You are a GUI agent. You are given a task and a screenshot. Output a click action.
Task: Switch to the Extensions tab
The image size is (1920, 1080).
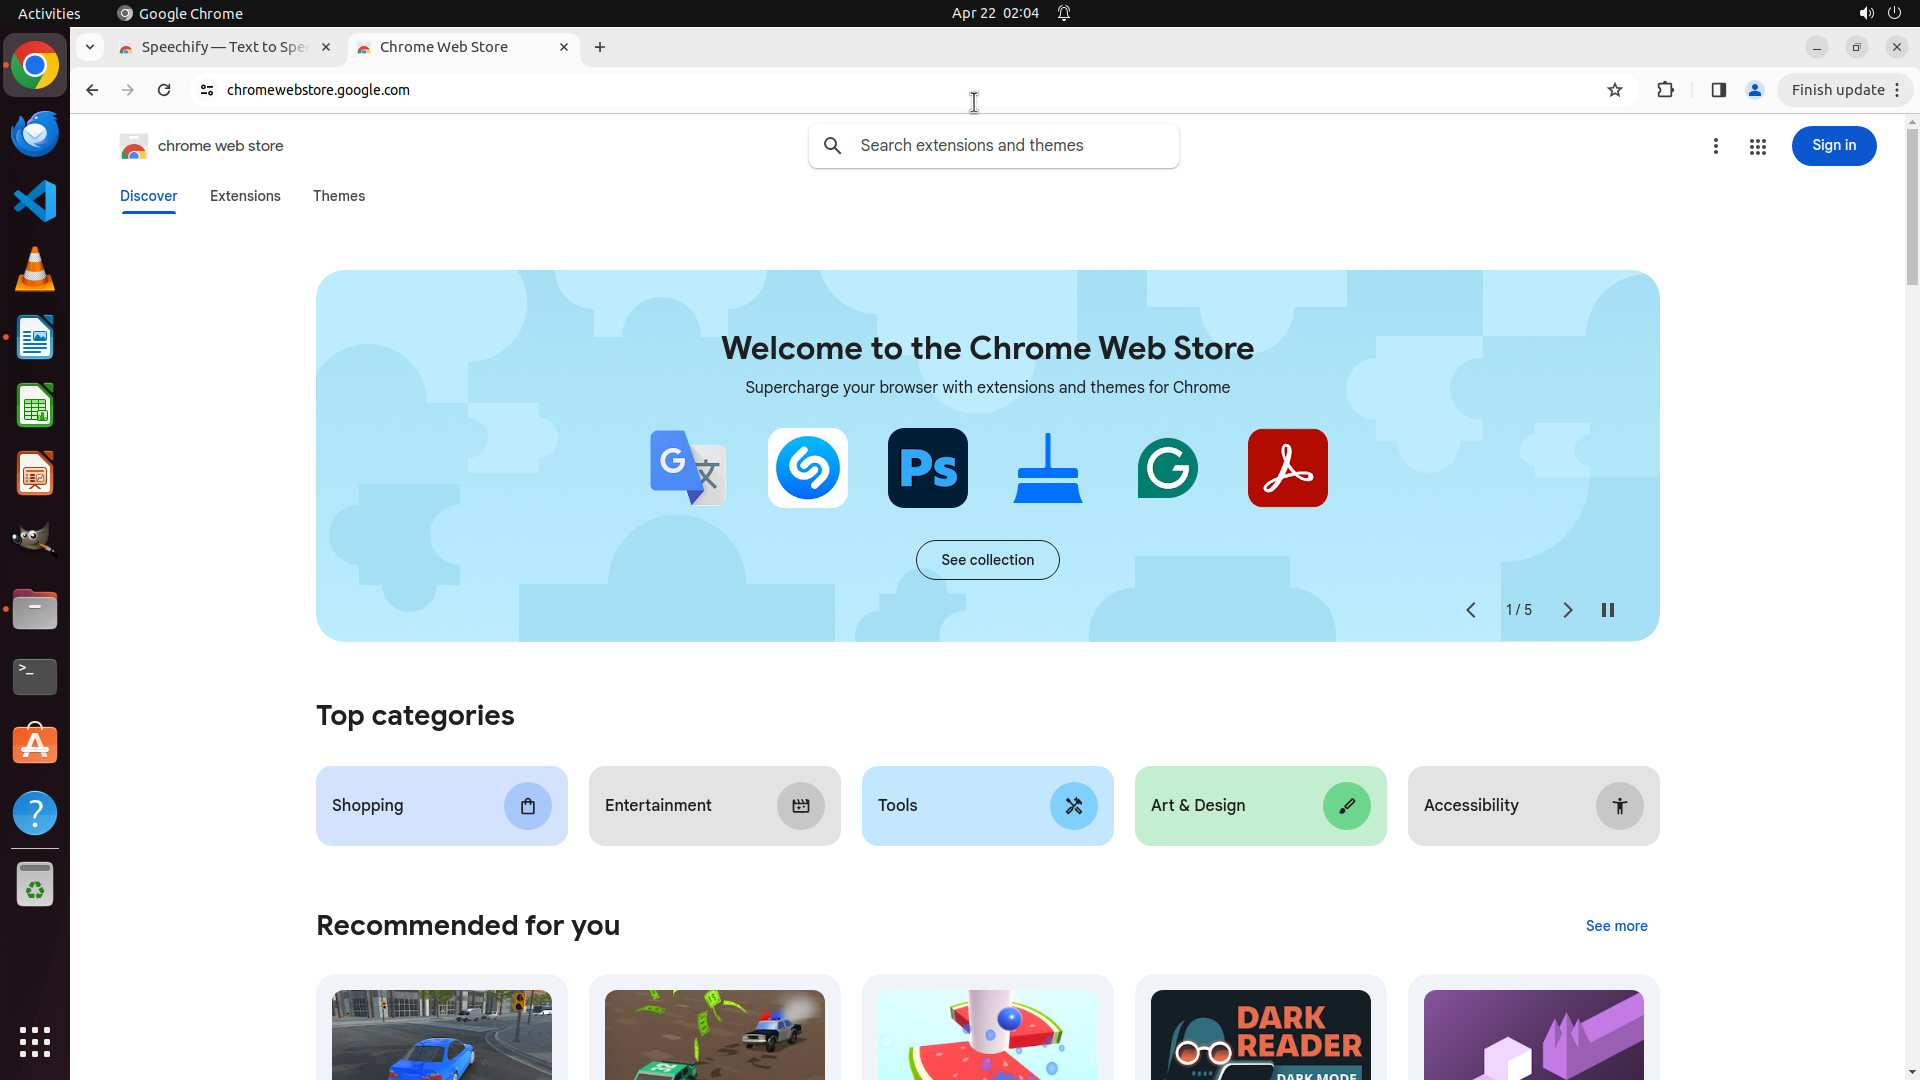(x=245, y=196)
